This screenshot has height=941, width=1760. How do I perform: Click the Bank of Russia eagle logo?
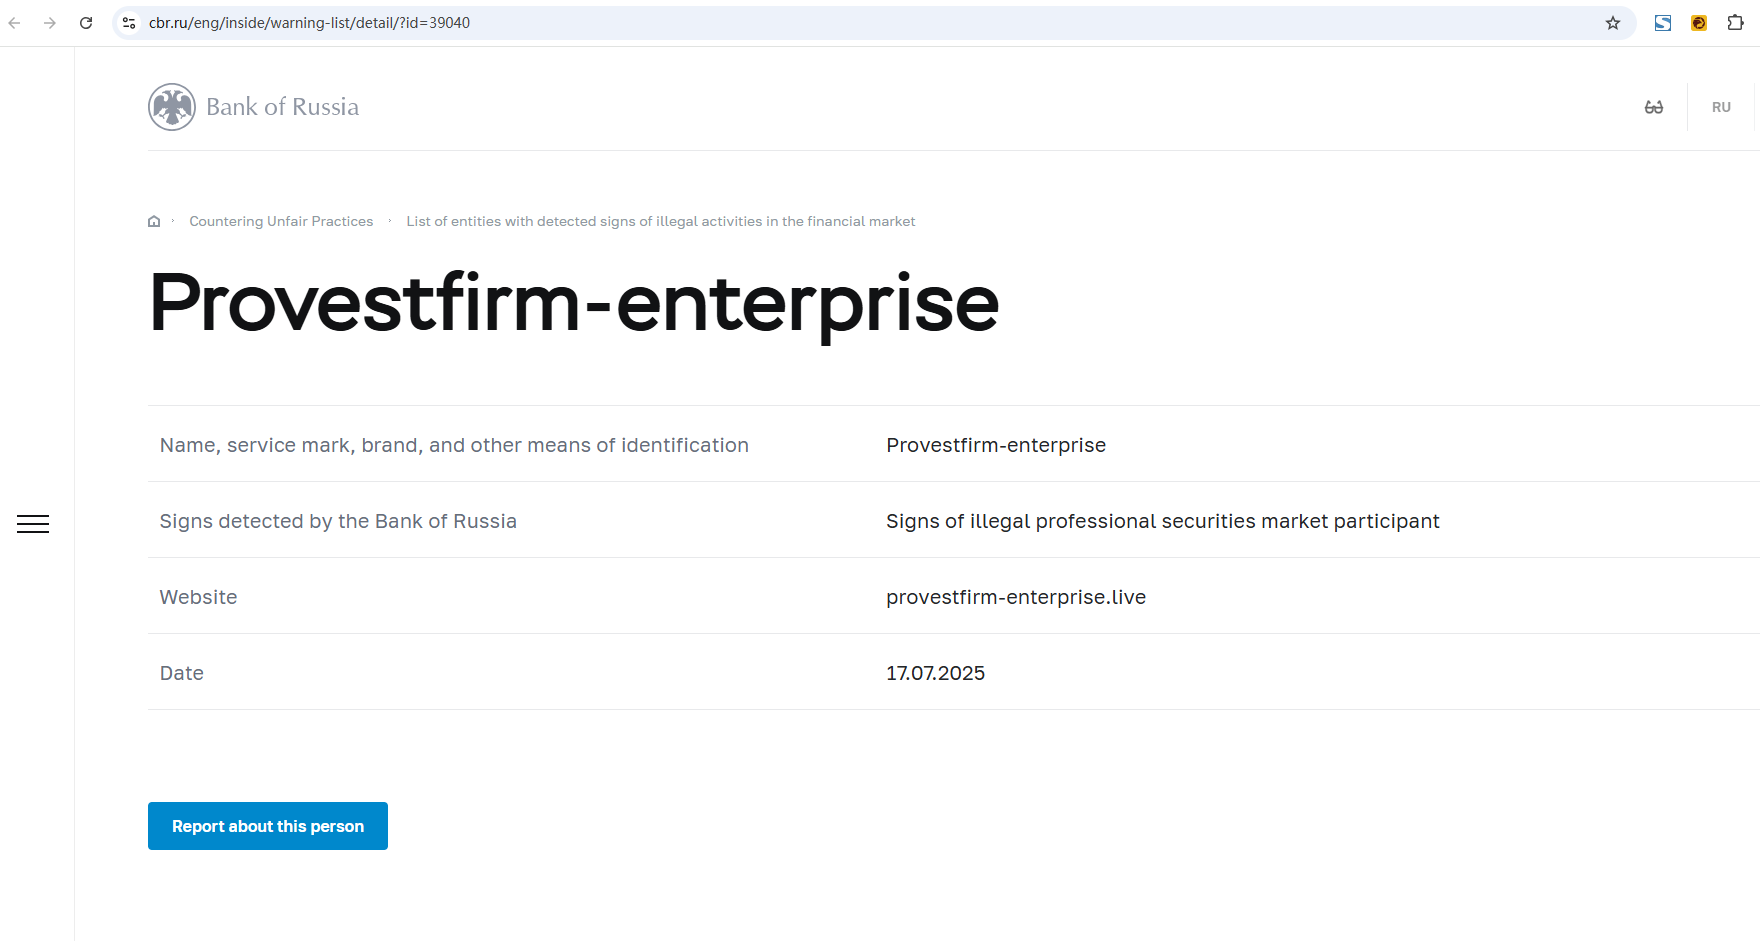pos(172,107)
